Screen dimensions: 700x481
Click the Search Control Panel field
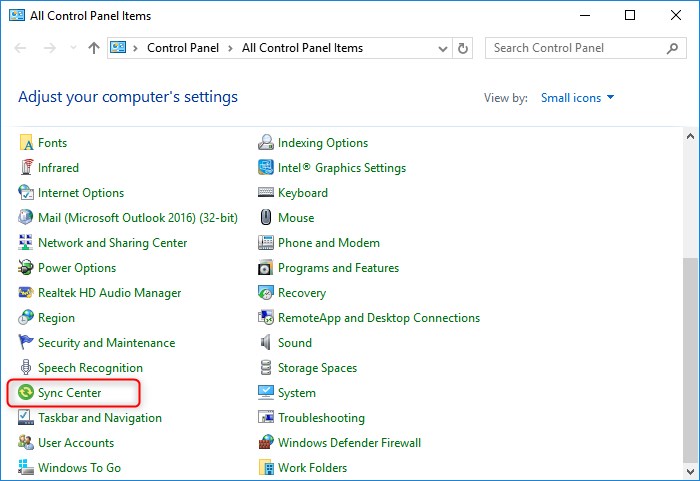click(570, 48)
